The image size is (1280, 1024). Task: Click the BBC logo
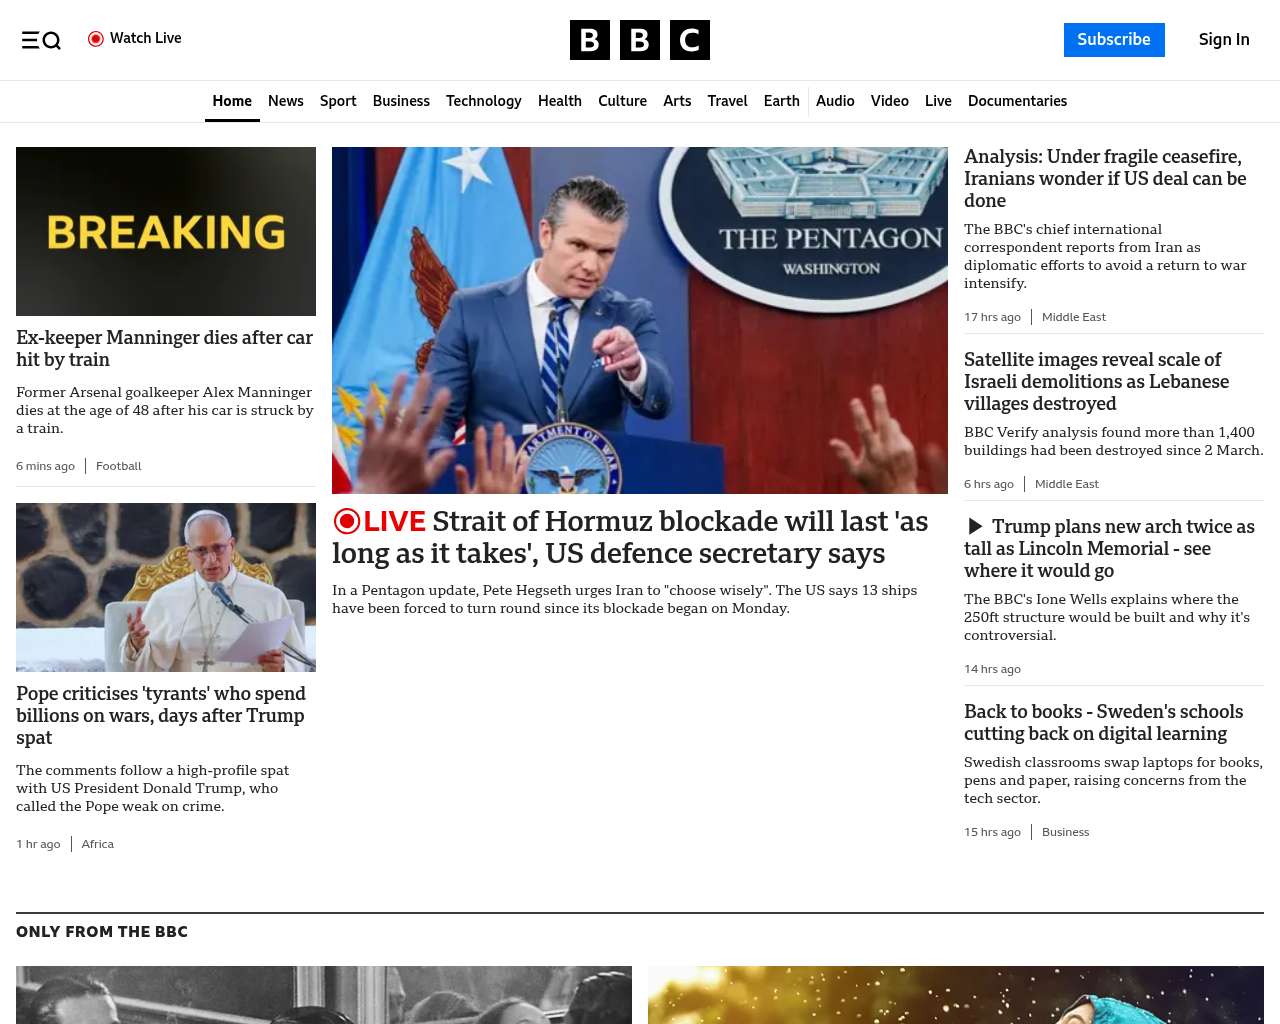pos(639,40)
